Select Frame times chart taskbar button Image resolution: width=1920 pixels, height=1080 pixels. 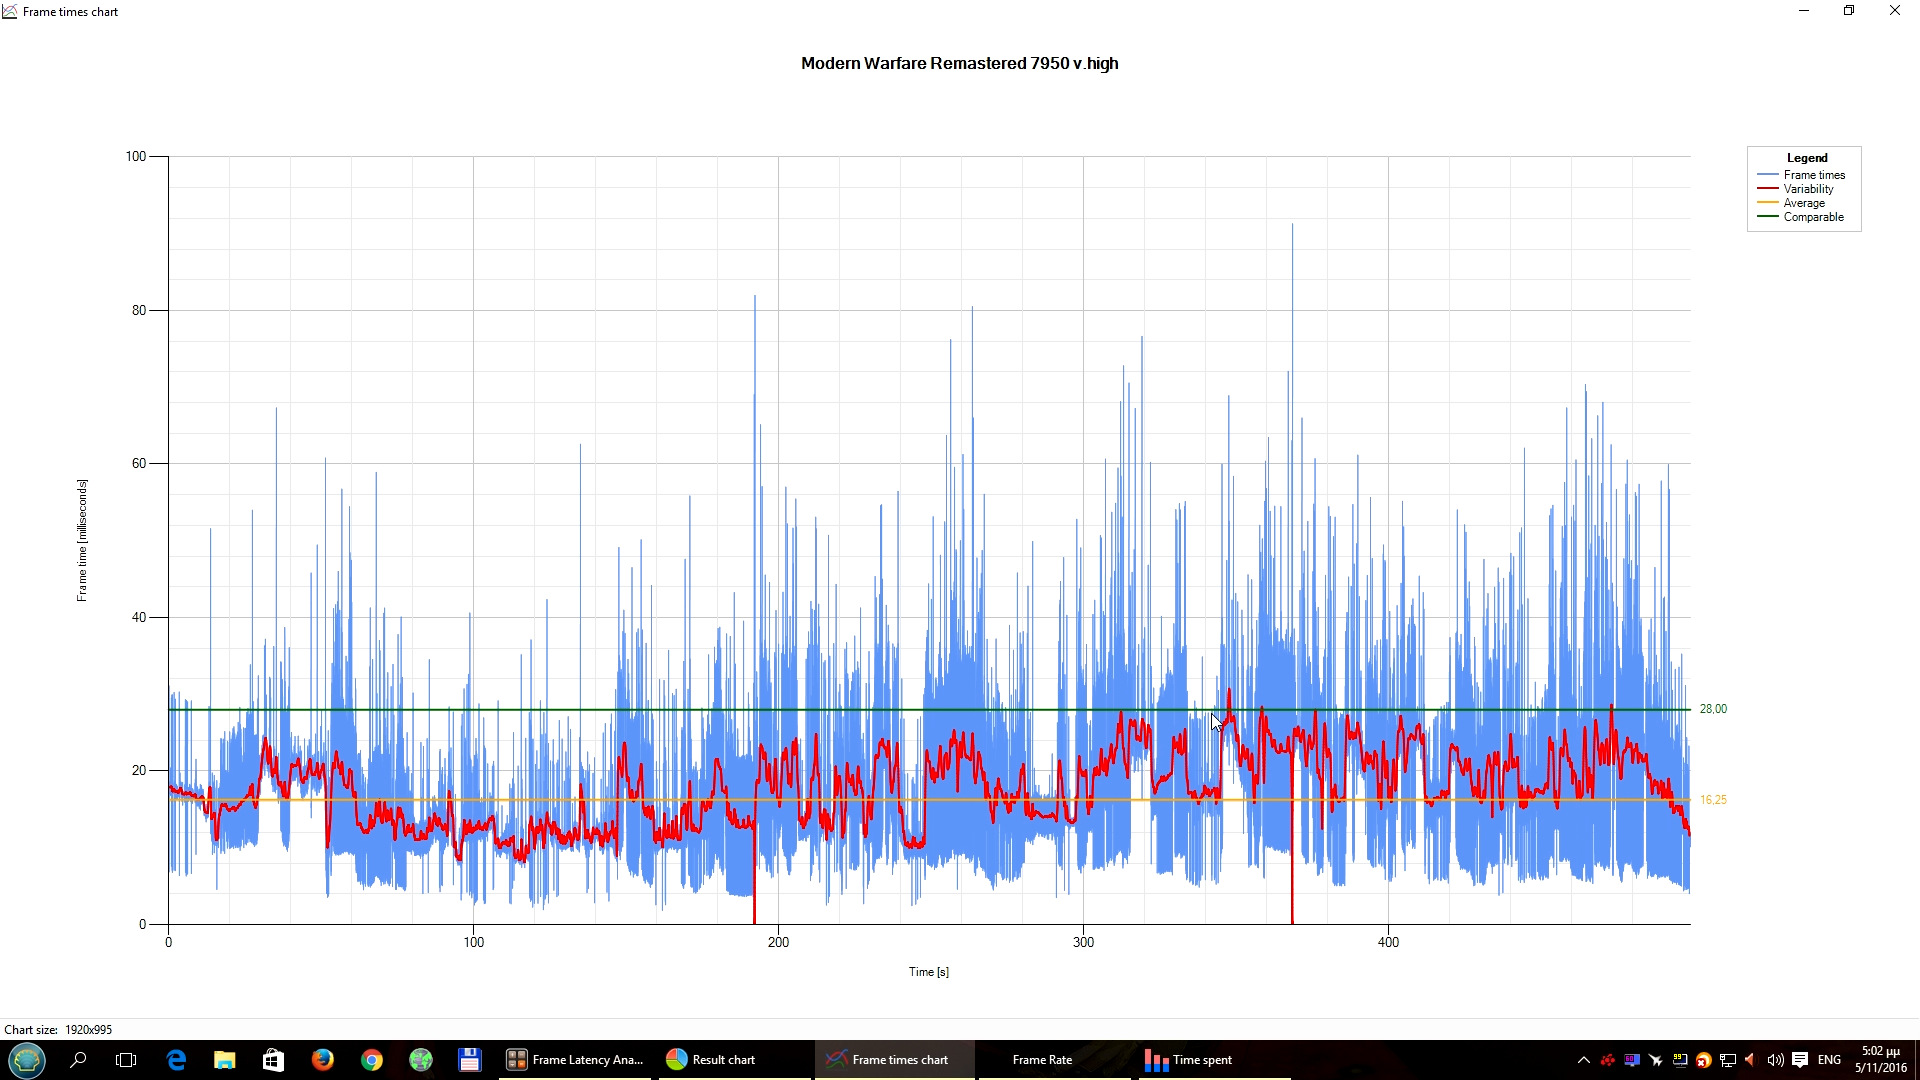(894, 1060)
